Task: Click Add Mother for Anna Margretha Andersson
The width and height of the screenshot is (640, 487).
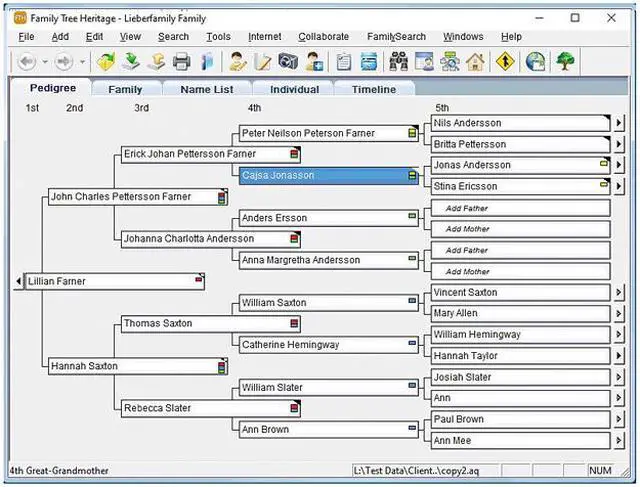Action: (x=520, y=271)
